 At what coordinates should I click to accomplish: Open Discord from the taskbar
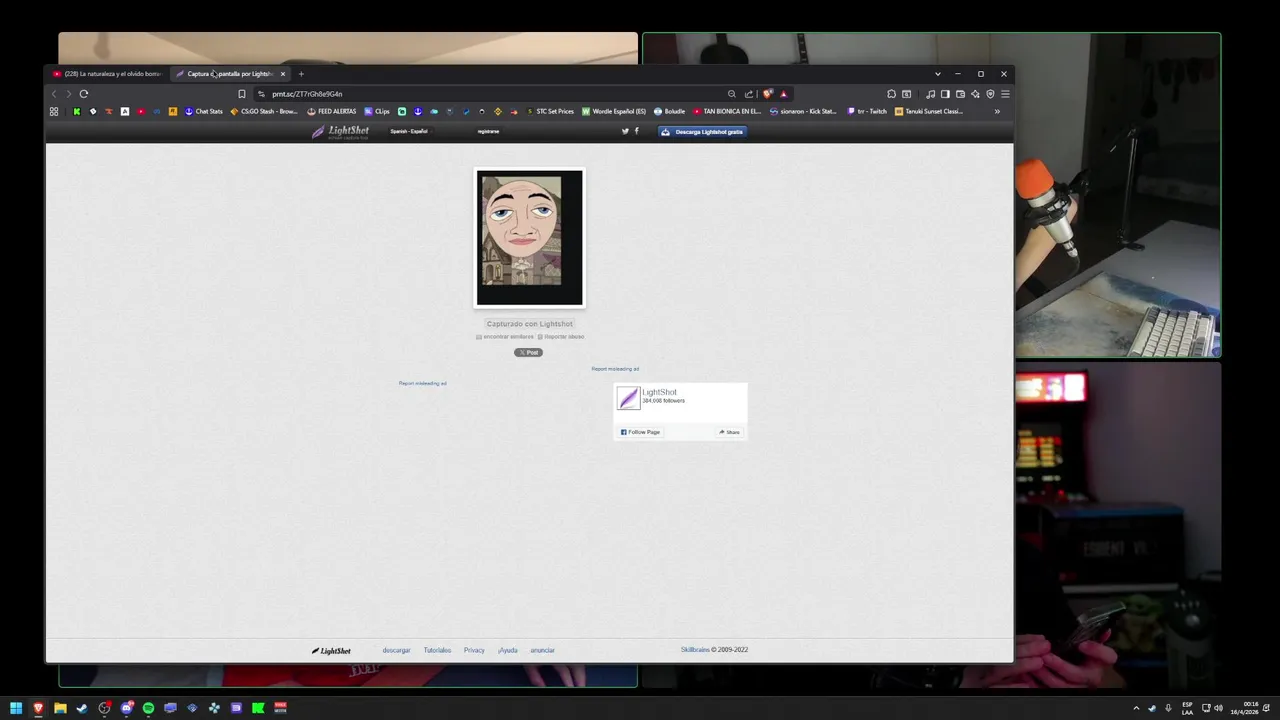coord(126,708)
